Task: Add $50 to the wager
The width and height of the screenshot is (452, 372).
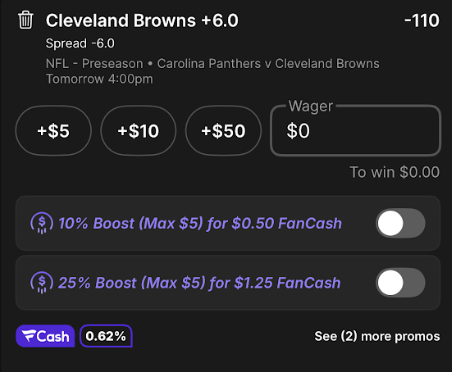Action: point(223,131)
